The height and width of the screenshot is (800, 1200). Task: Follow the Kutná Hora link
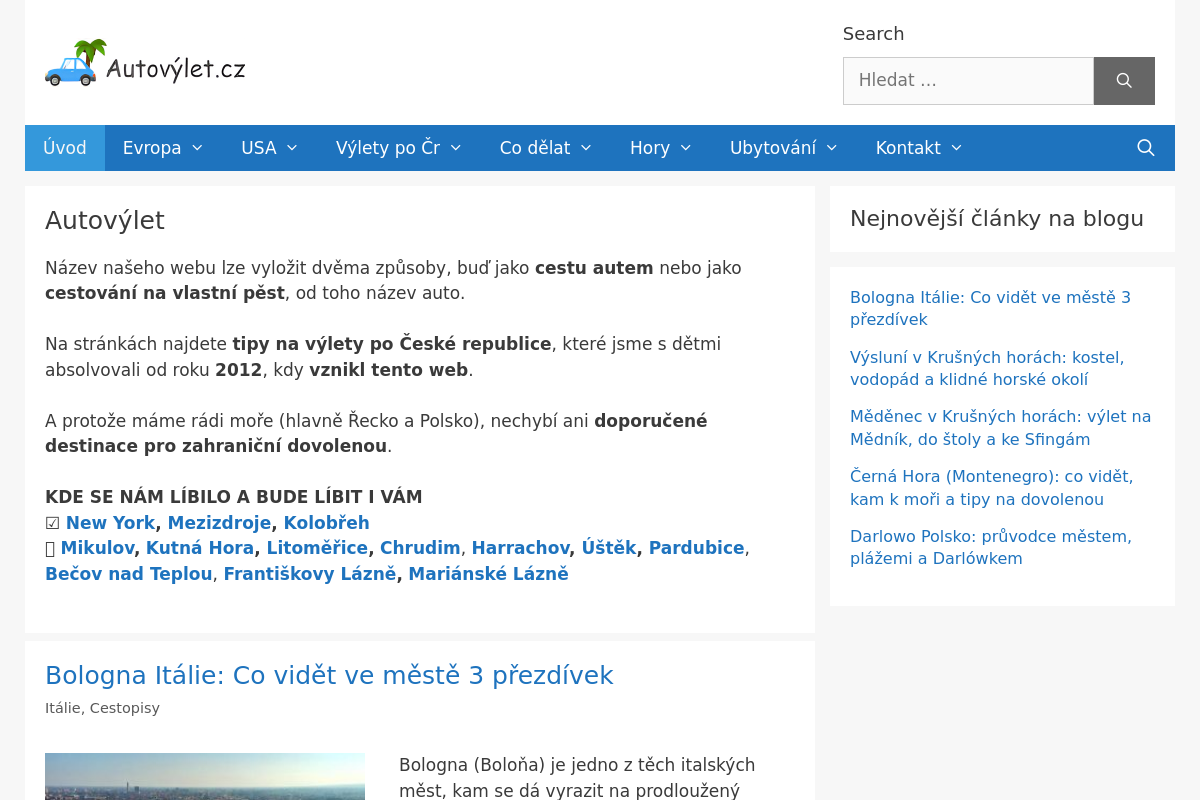pos(200,548)
